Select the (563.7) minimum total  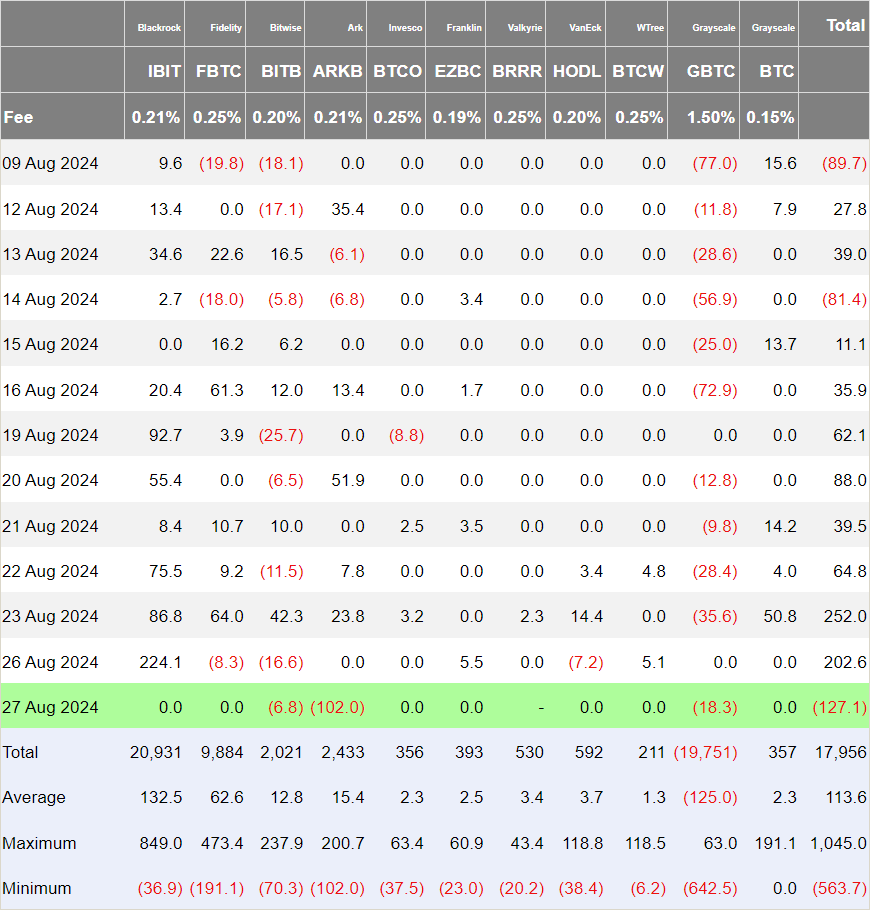(840, 889)
